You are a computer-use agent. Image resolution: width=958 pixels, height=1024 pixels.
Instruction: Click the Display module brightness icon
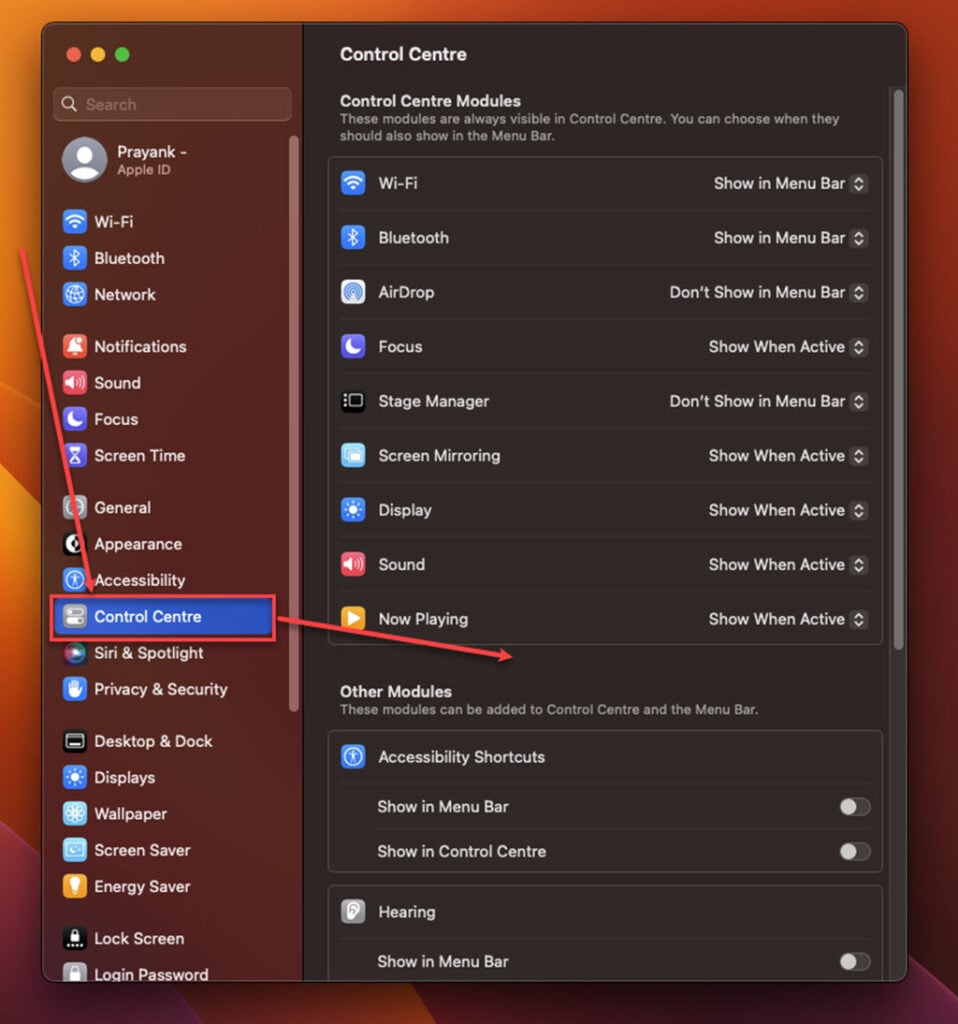[353, 510]
